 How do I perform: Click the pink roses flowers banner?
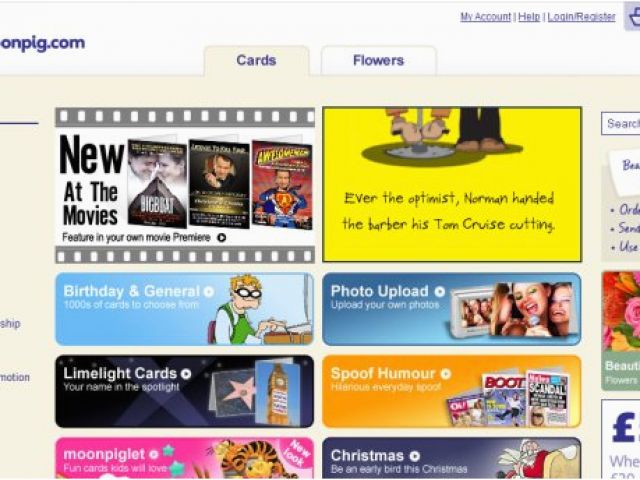621,331
